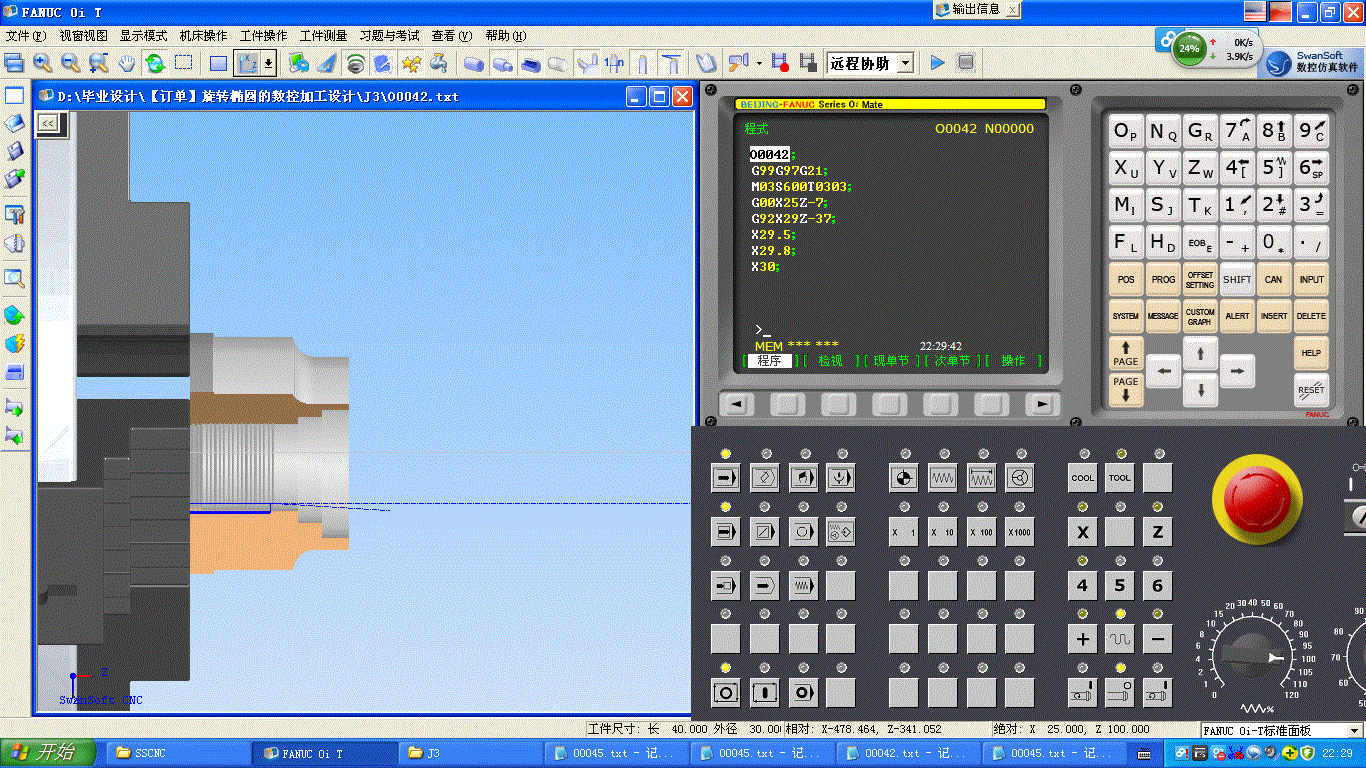Click the cursor down arrow key

click(x=1200, y=389)
